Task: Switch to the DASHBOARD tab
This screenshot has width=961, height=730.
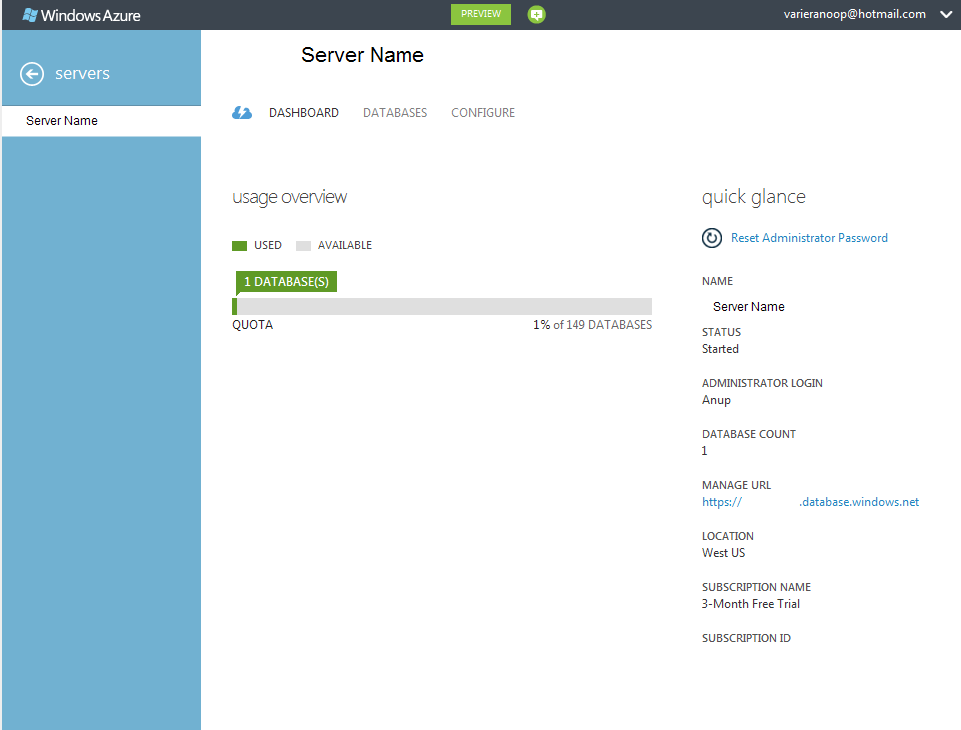Action: [x=304, y=113]
